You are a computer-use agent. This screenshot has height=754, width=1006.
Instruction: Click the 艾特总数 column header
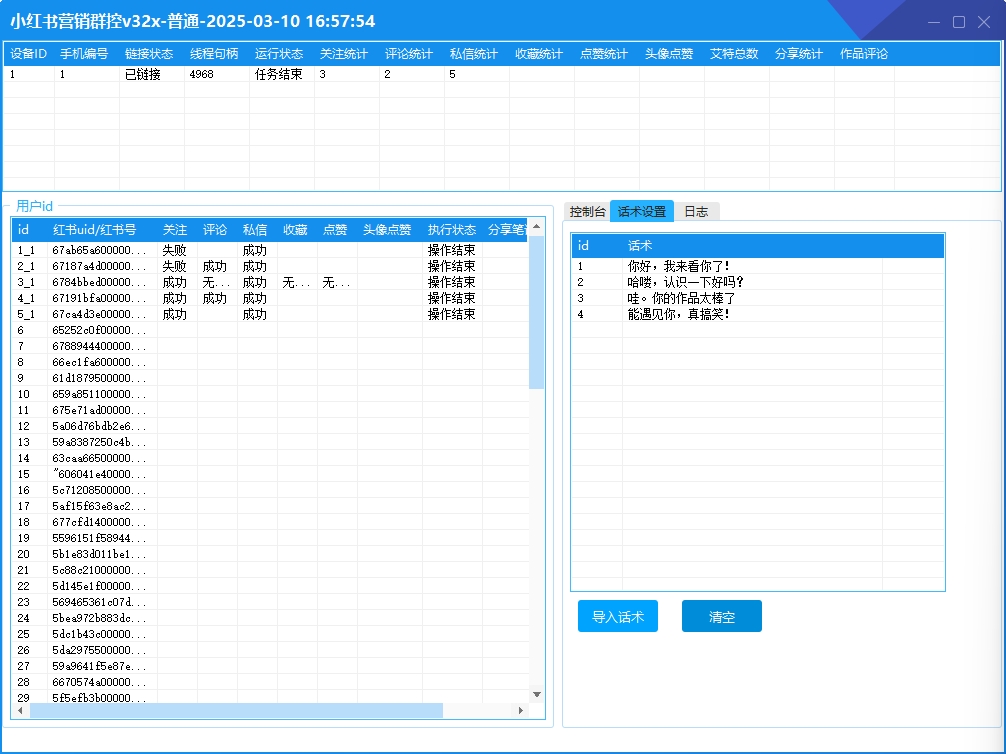point(734,54)
